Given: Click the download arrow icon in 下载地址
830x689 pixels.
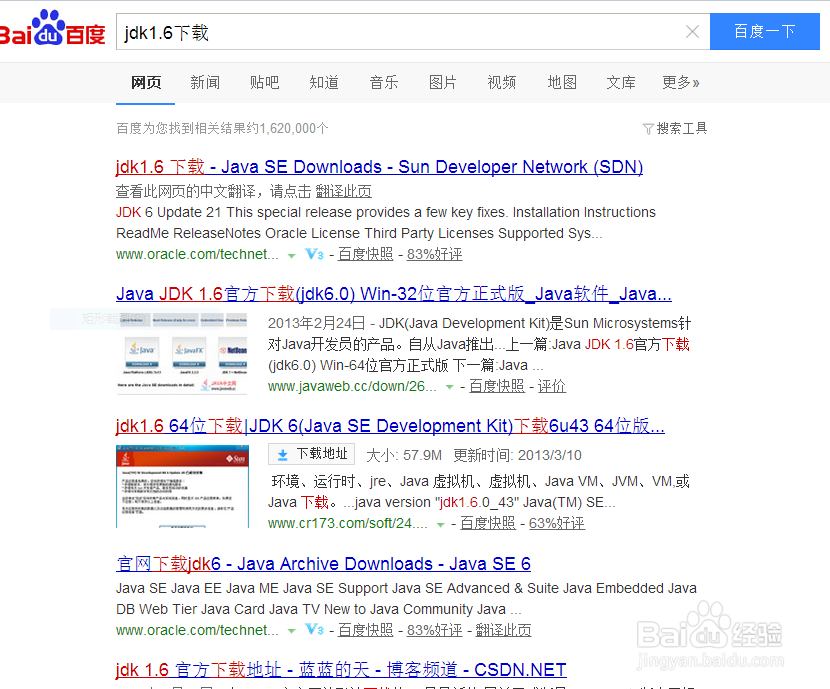Looking at the screenshot, I should point(283,455).
